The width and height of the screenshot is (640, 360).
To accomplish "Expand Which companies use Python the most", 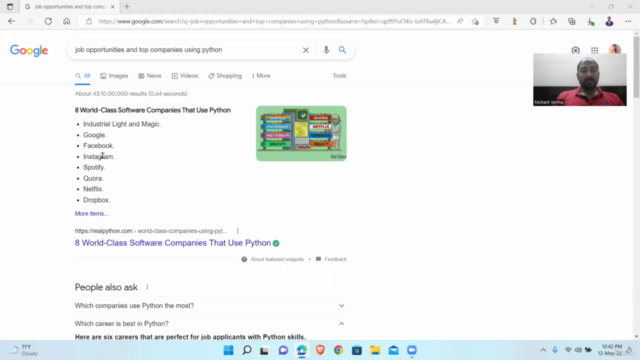I will (x=210, y=306).
